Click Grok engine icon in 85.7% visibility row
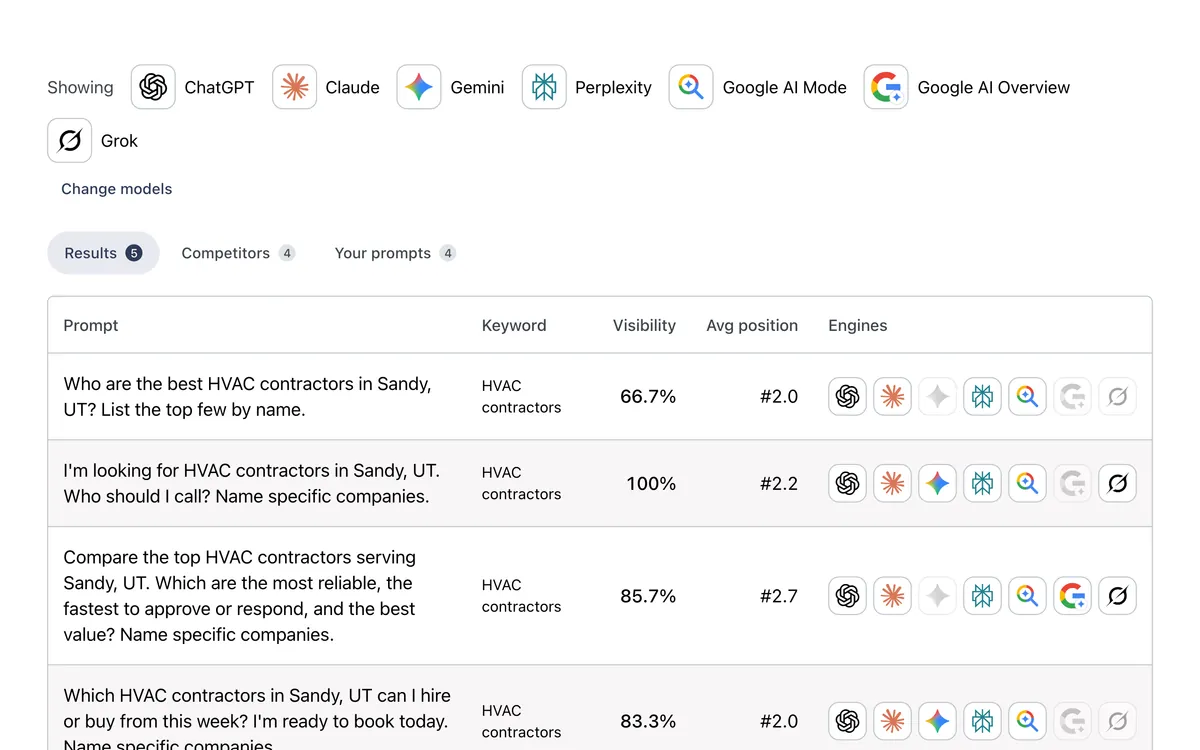The width and height of the screenshot is (1200, 750). coord(1118,596)
